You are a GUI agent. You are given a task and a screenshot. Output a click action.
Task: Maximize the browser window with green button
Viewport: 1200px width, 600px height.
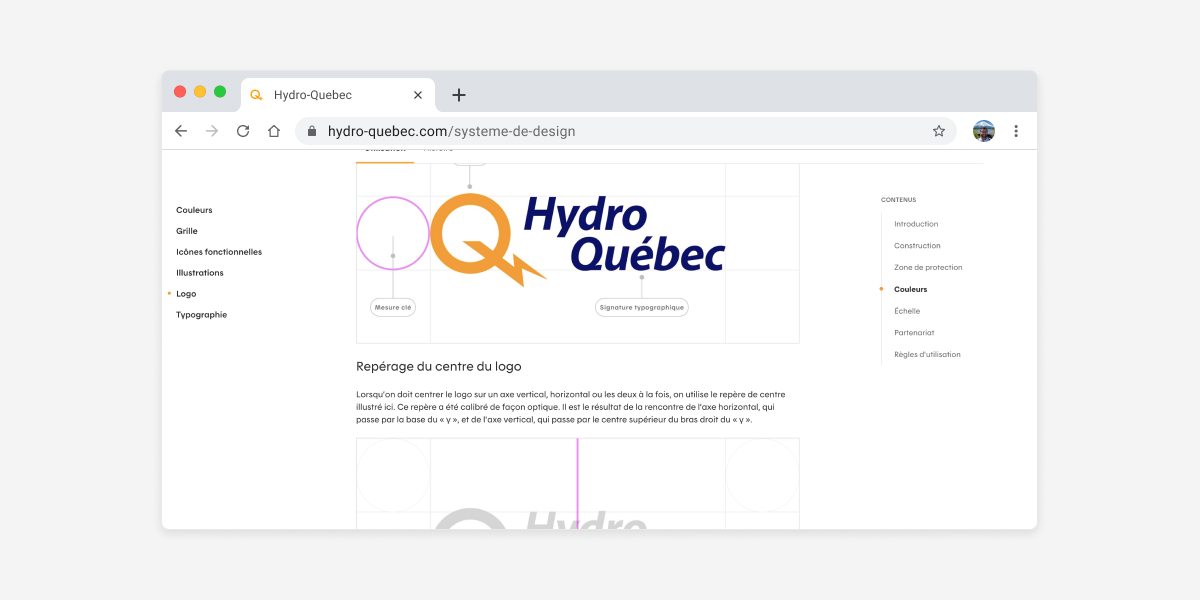click(x=220, y=92)
